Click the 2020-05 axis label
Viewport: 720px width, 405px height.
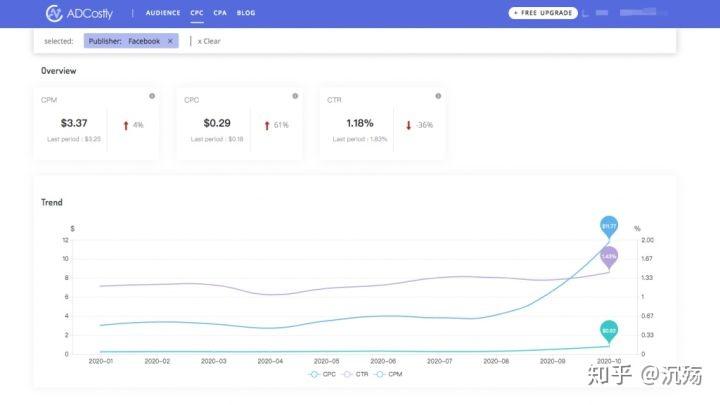click(326, 361)
